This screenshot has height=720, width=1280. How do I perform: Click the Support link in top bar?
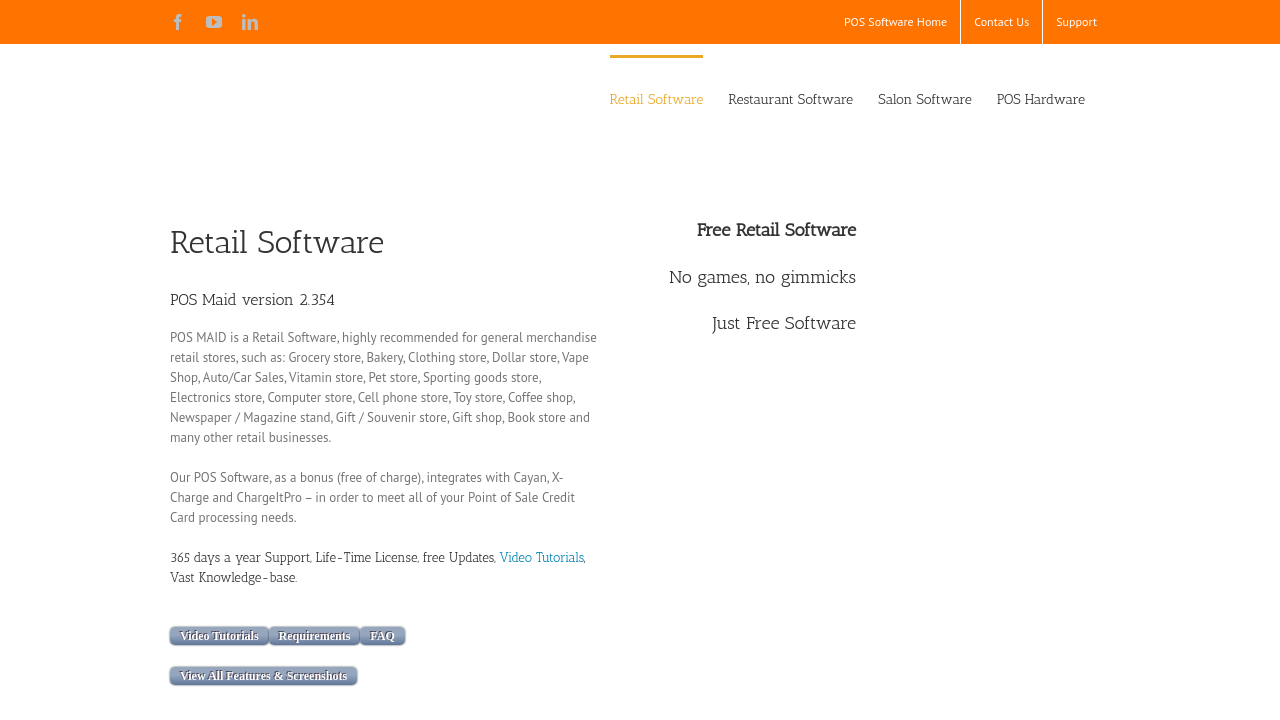pos(1076,22)
